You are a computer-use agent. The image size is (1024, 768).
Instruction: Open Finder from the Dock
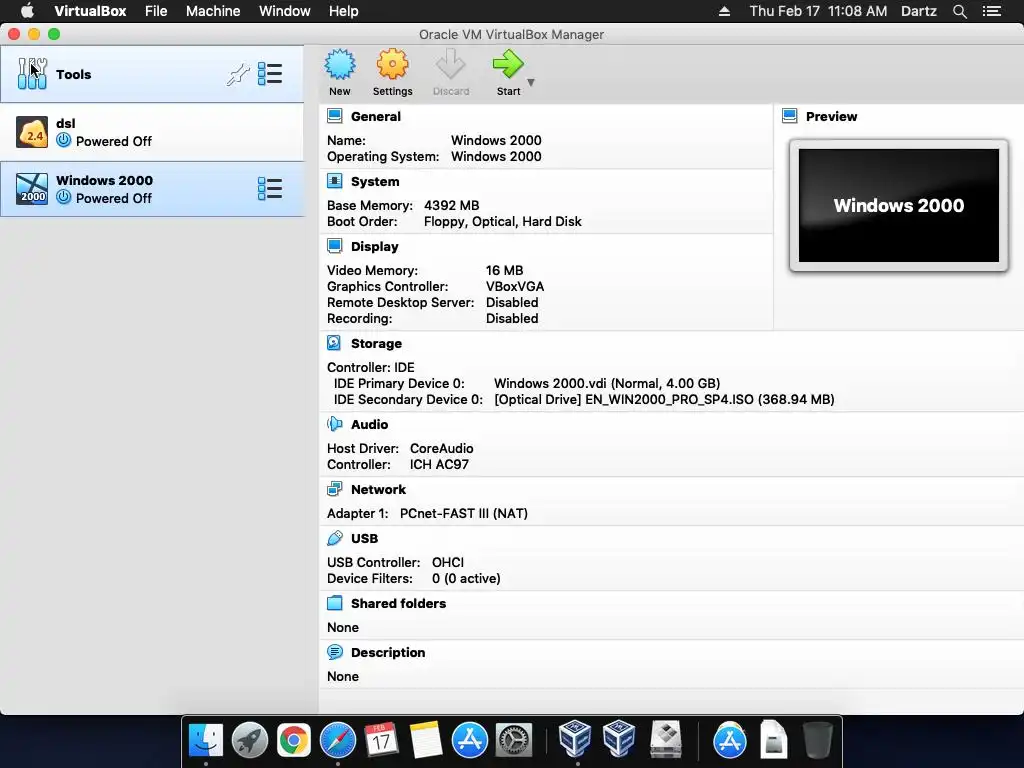(206, 741)
